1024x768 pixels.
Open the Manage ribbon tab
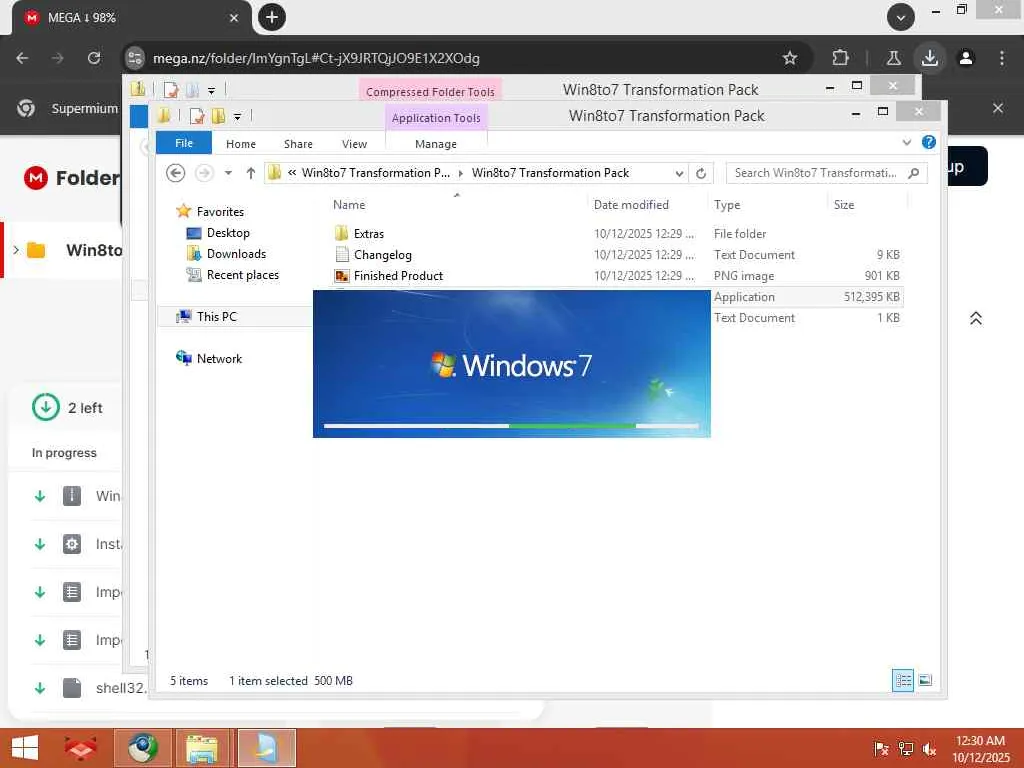pyautogui.click(x=436, y=144)
